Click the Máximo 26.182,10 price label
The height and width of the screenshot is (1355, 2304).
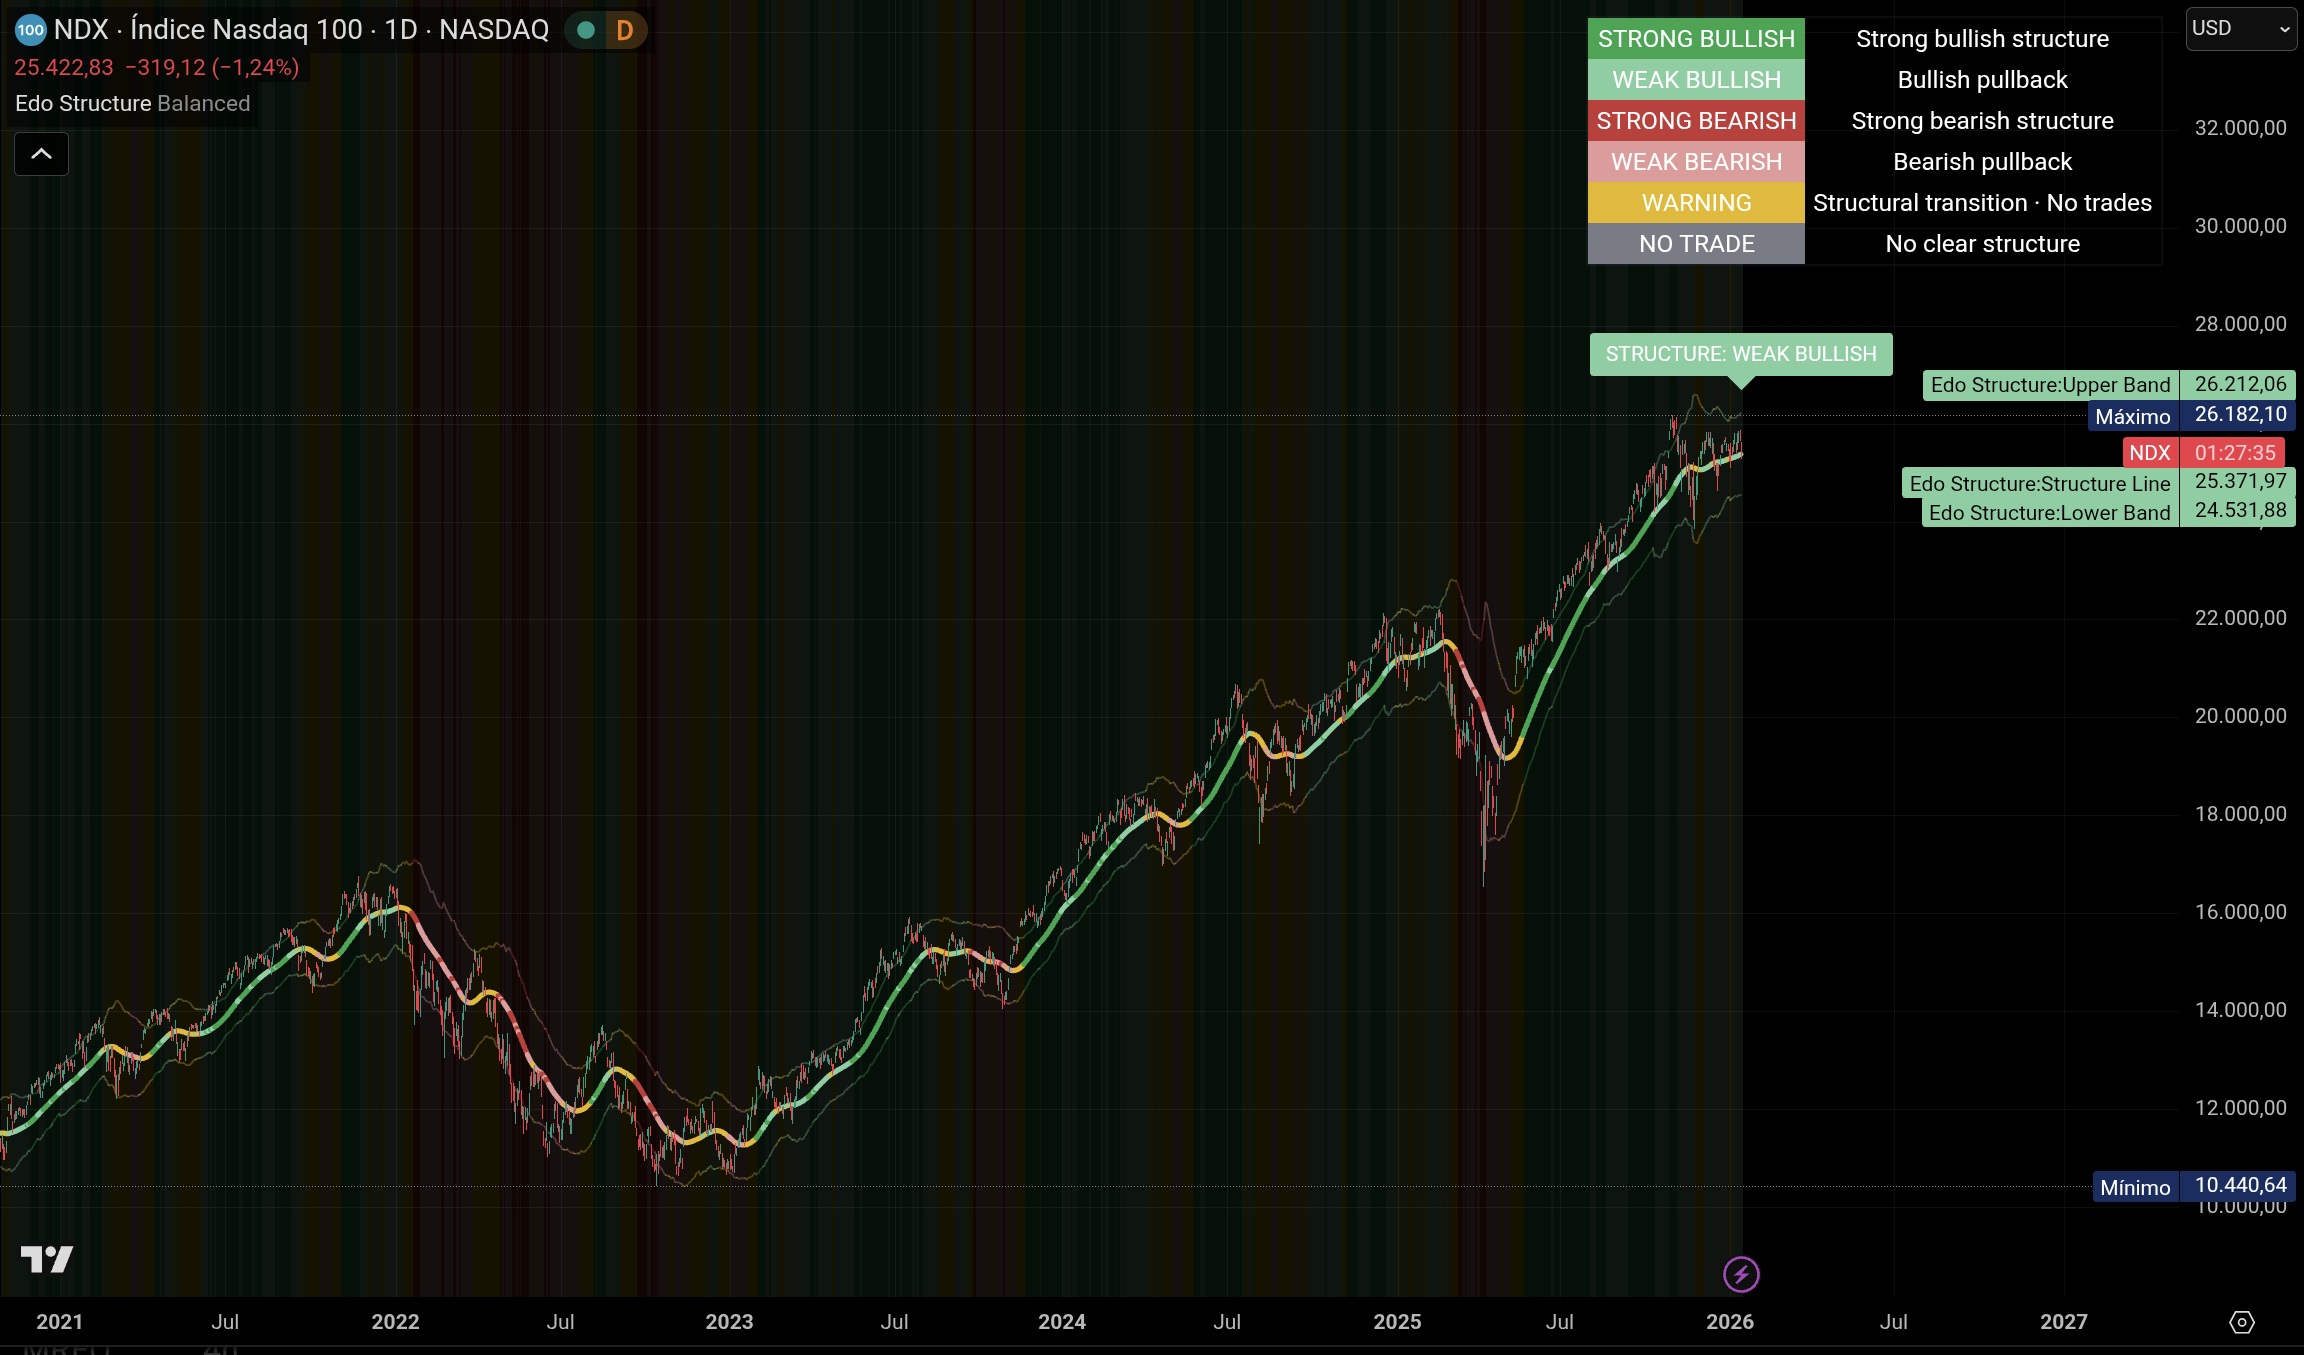(2192, 416)
